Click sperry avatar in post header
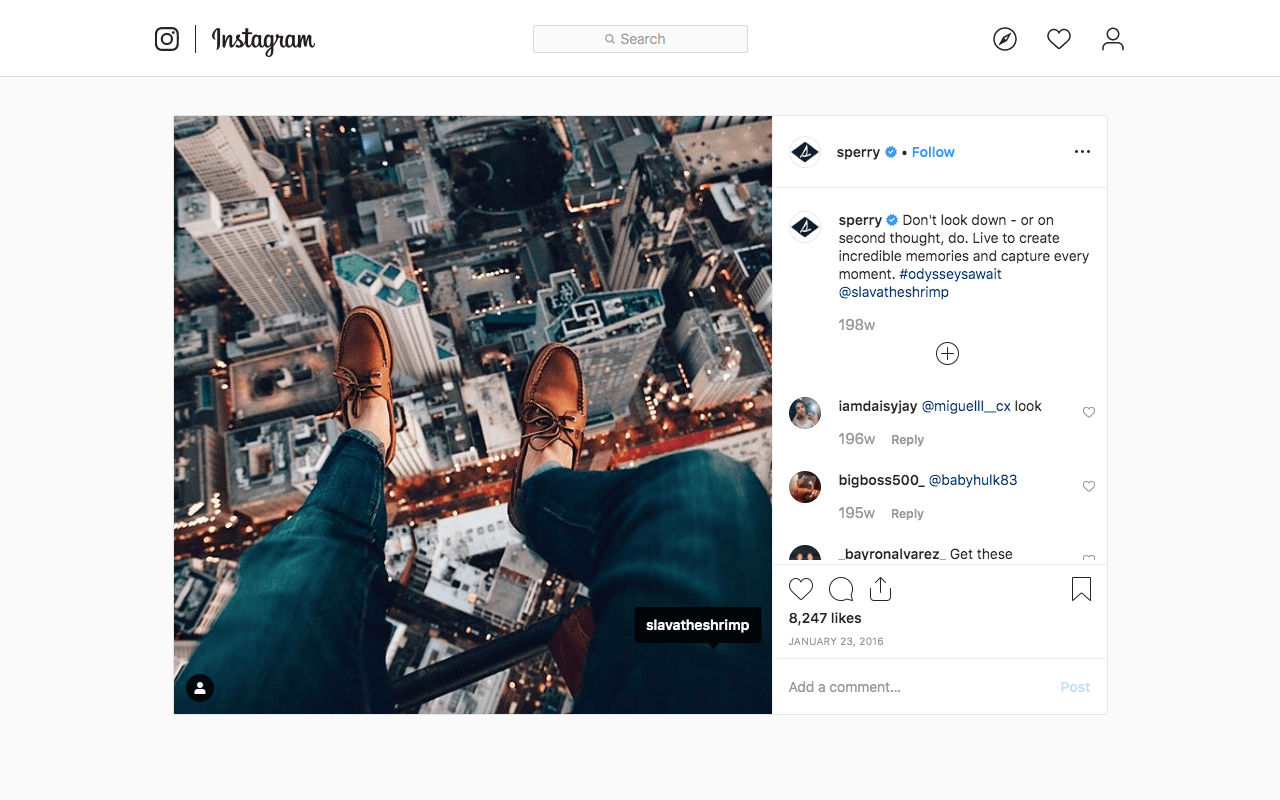 (x=805, y=152)
